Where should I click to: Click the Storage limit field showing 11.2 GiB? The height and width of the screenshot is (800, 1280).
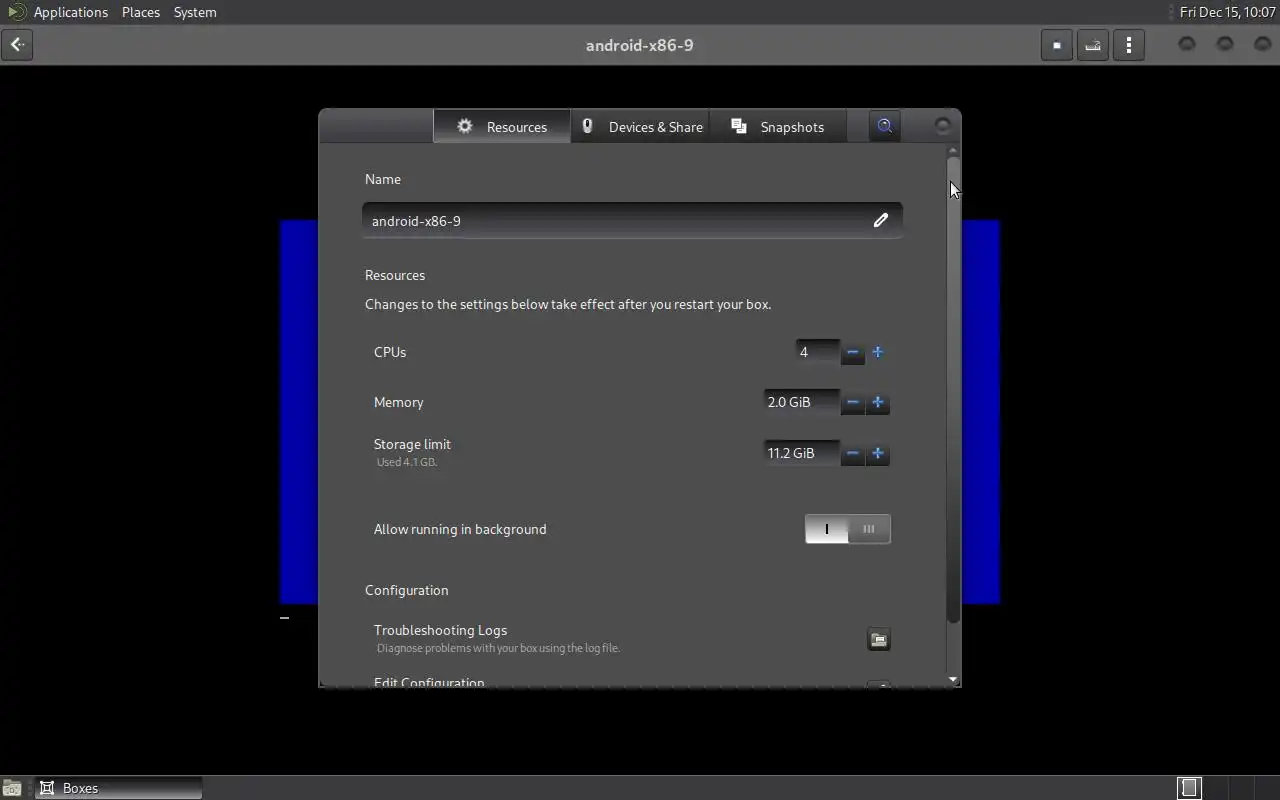coord(802,453)
